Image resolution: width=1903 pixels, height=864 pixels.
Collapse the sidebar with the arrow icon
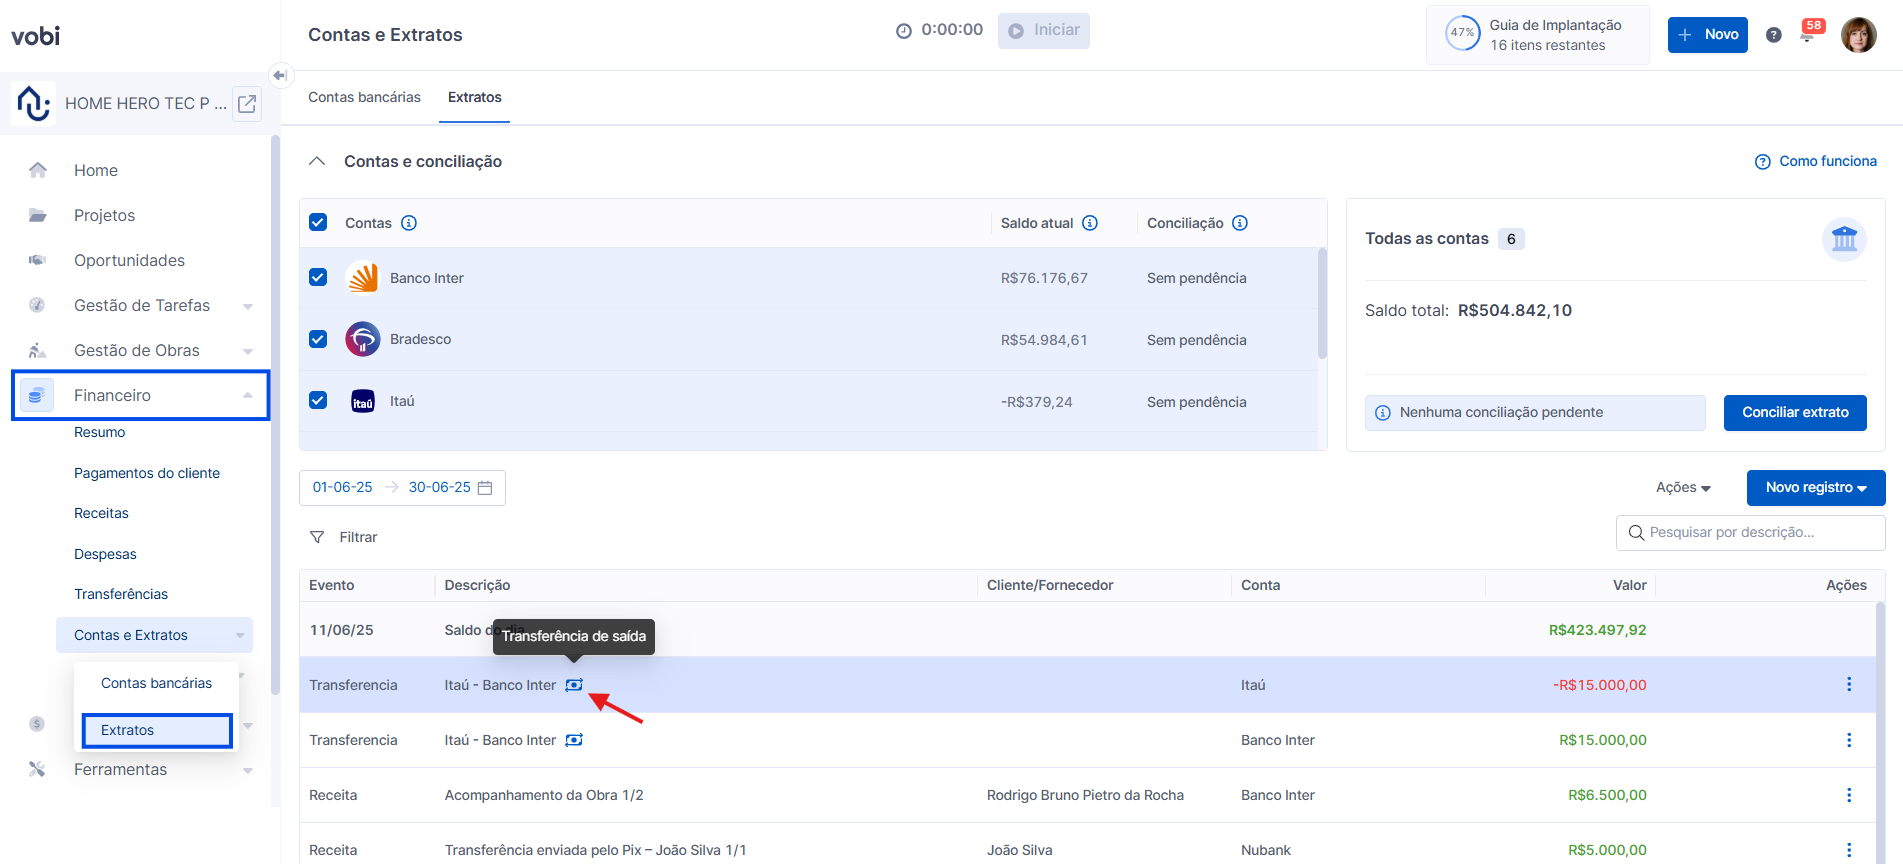280,75
